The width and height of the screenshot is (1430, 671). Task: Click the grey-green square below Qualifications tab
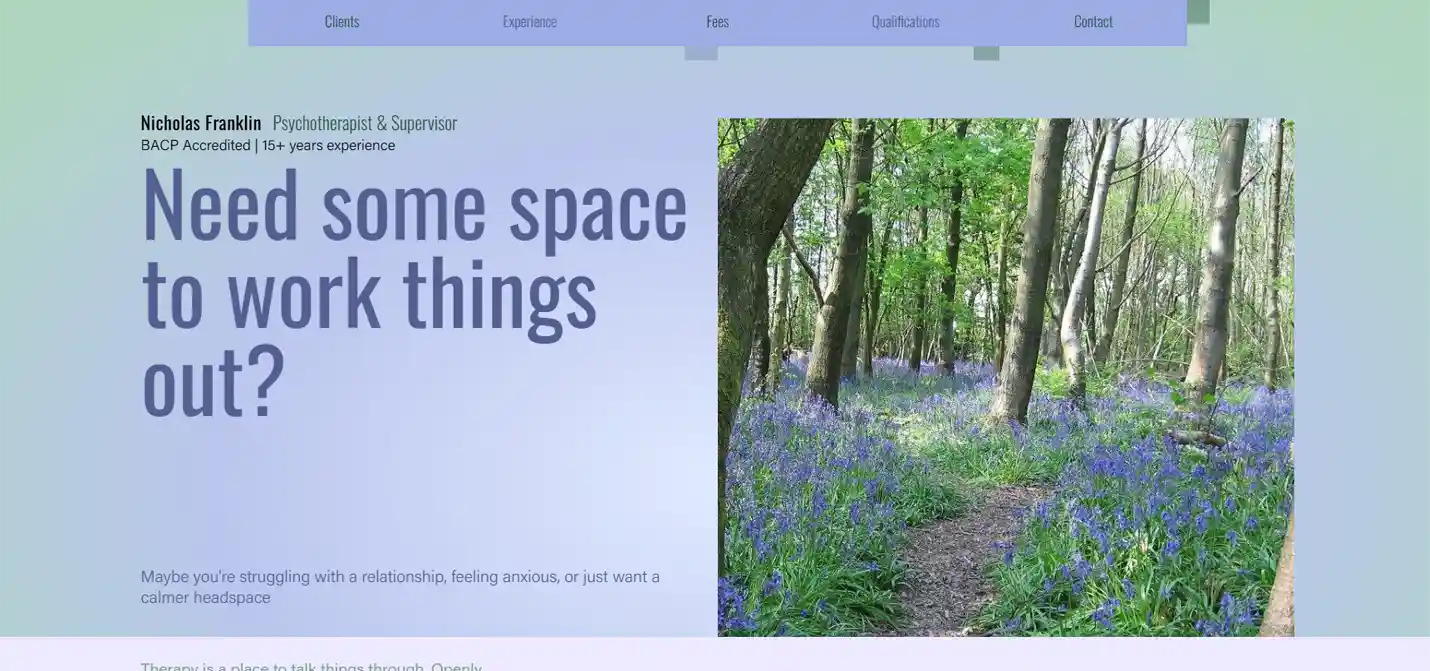[x=986, y=53]
